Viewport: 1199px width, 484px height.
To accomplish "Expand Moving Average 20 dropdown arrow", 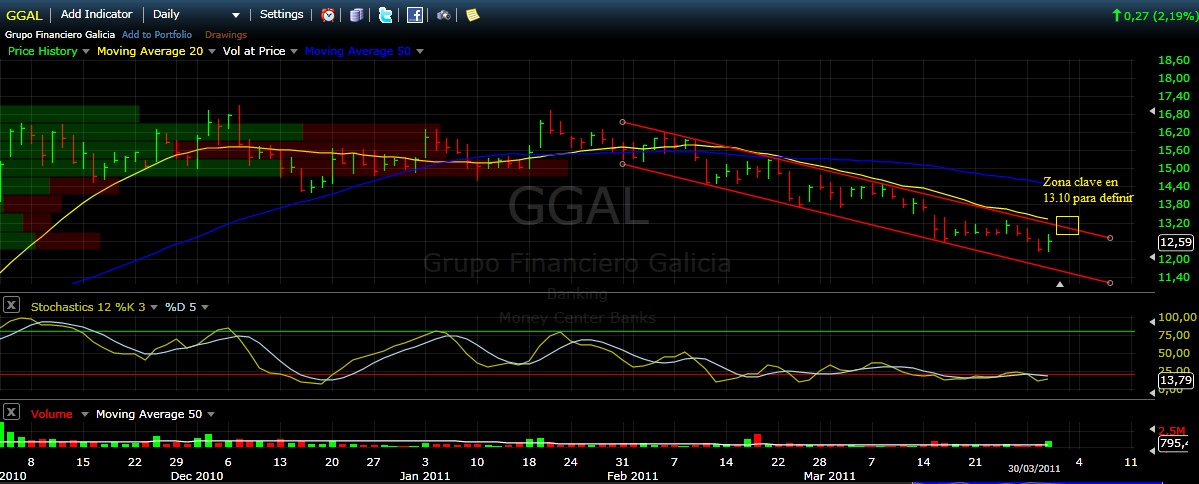I will pos(211,51).
